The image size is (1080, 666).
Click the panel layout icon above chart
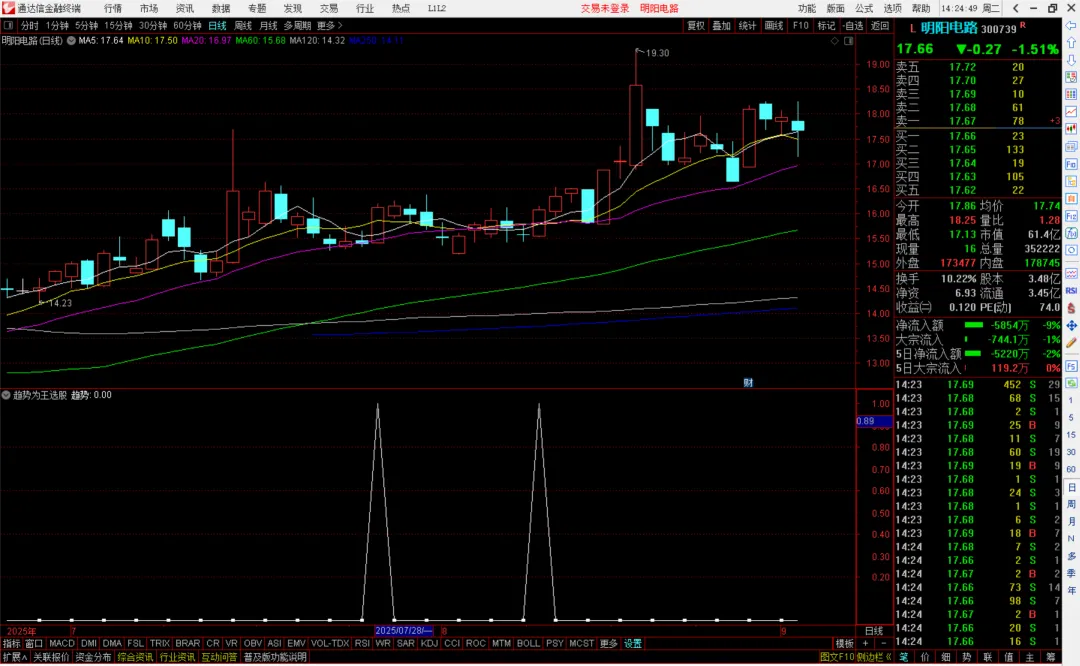tap(849, 41)
